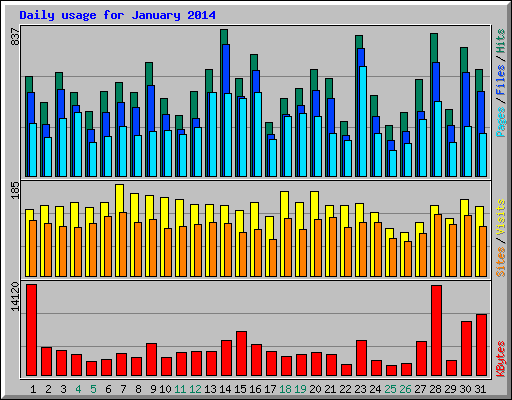
Task: Click the red KBytes bar for day 31
Action: coord(482,345)
